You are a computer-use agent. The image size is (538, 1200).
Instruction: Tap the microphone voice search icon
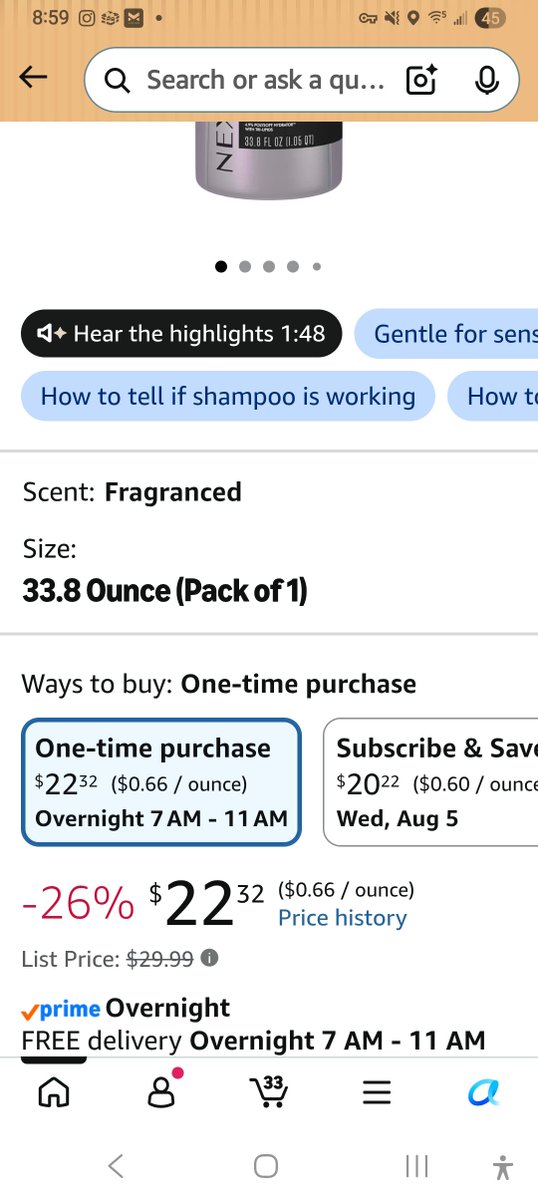486,80
